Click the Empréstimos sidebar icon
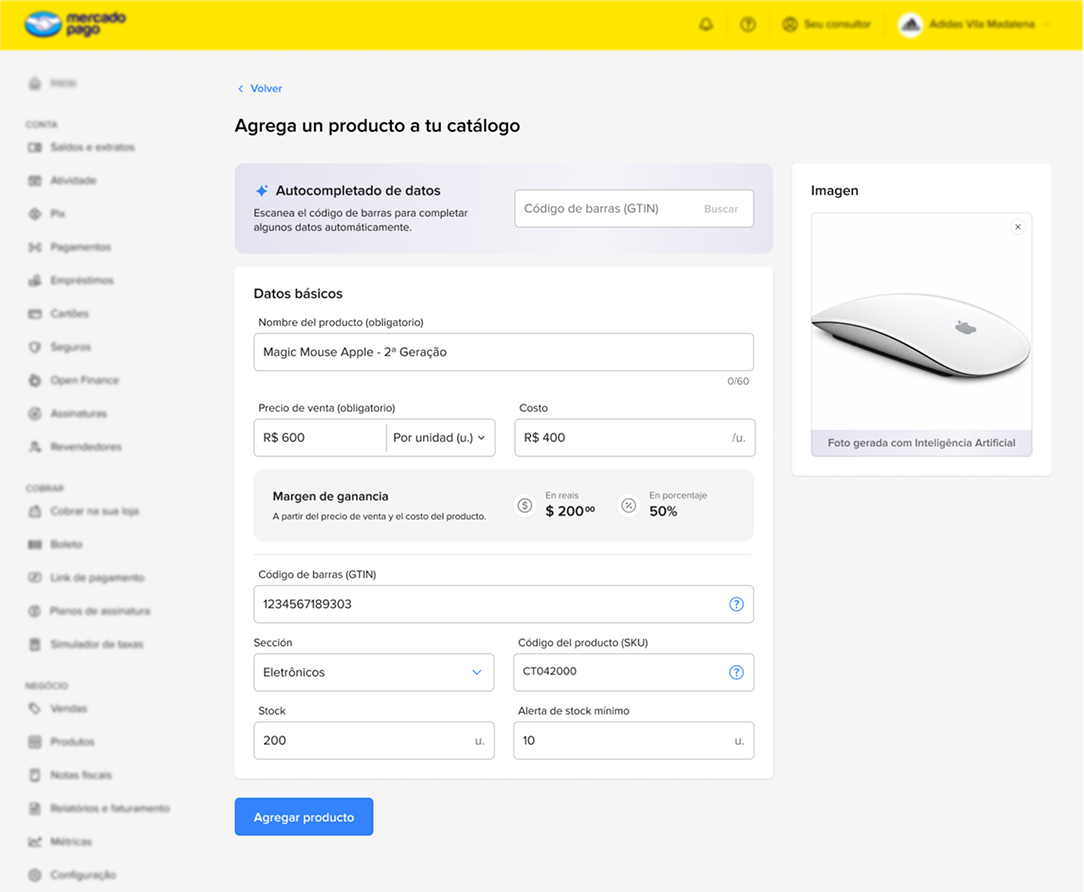The image size is (1084, 892). [x=35, y=280]
